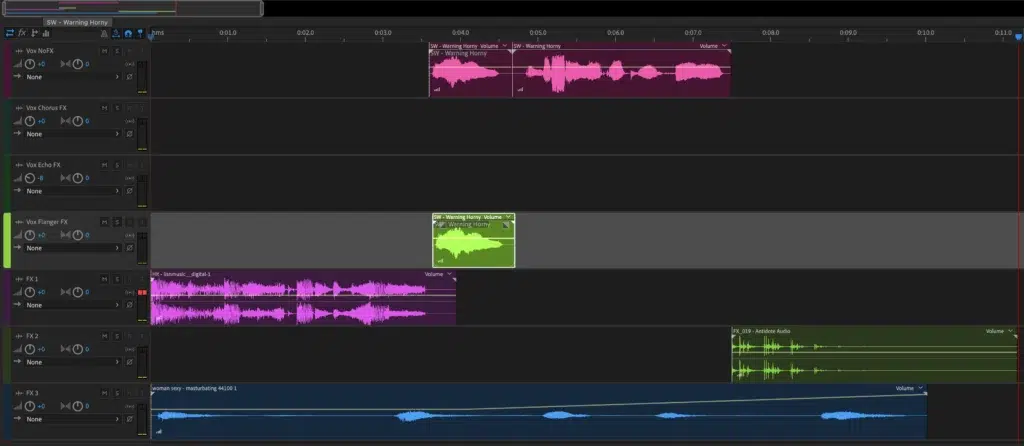Toggle global clip stretching icon
Screen dimensions: 1024x446
click(116, 33)
